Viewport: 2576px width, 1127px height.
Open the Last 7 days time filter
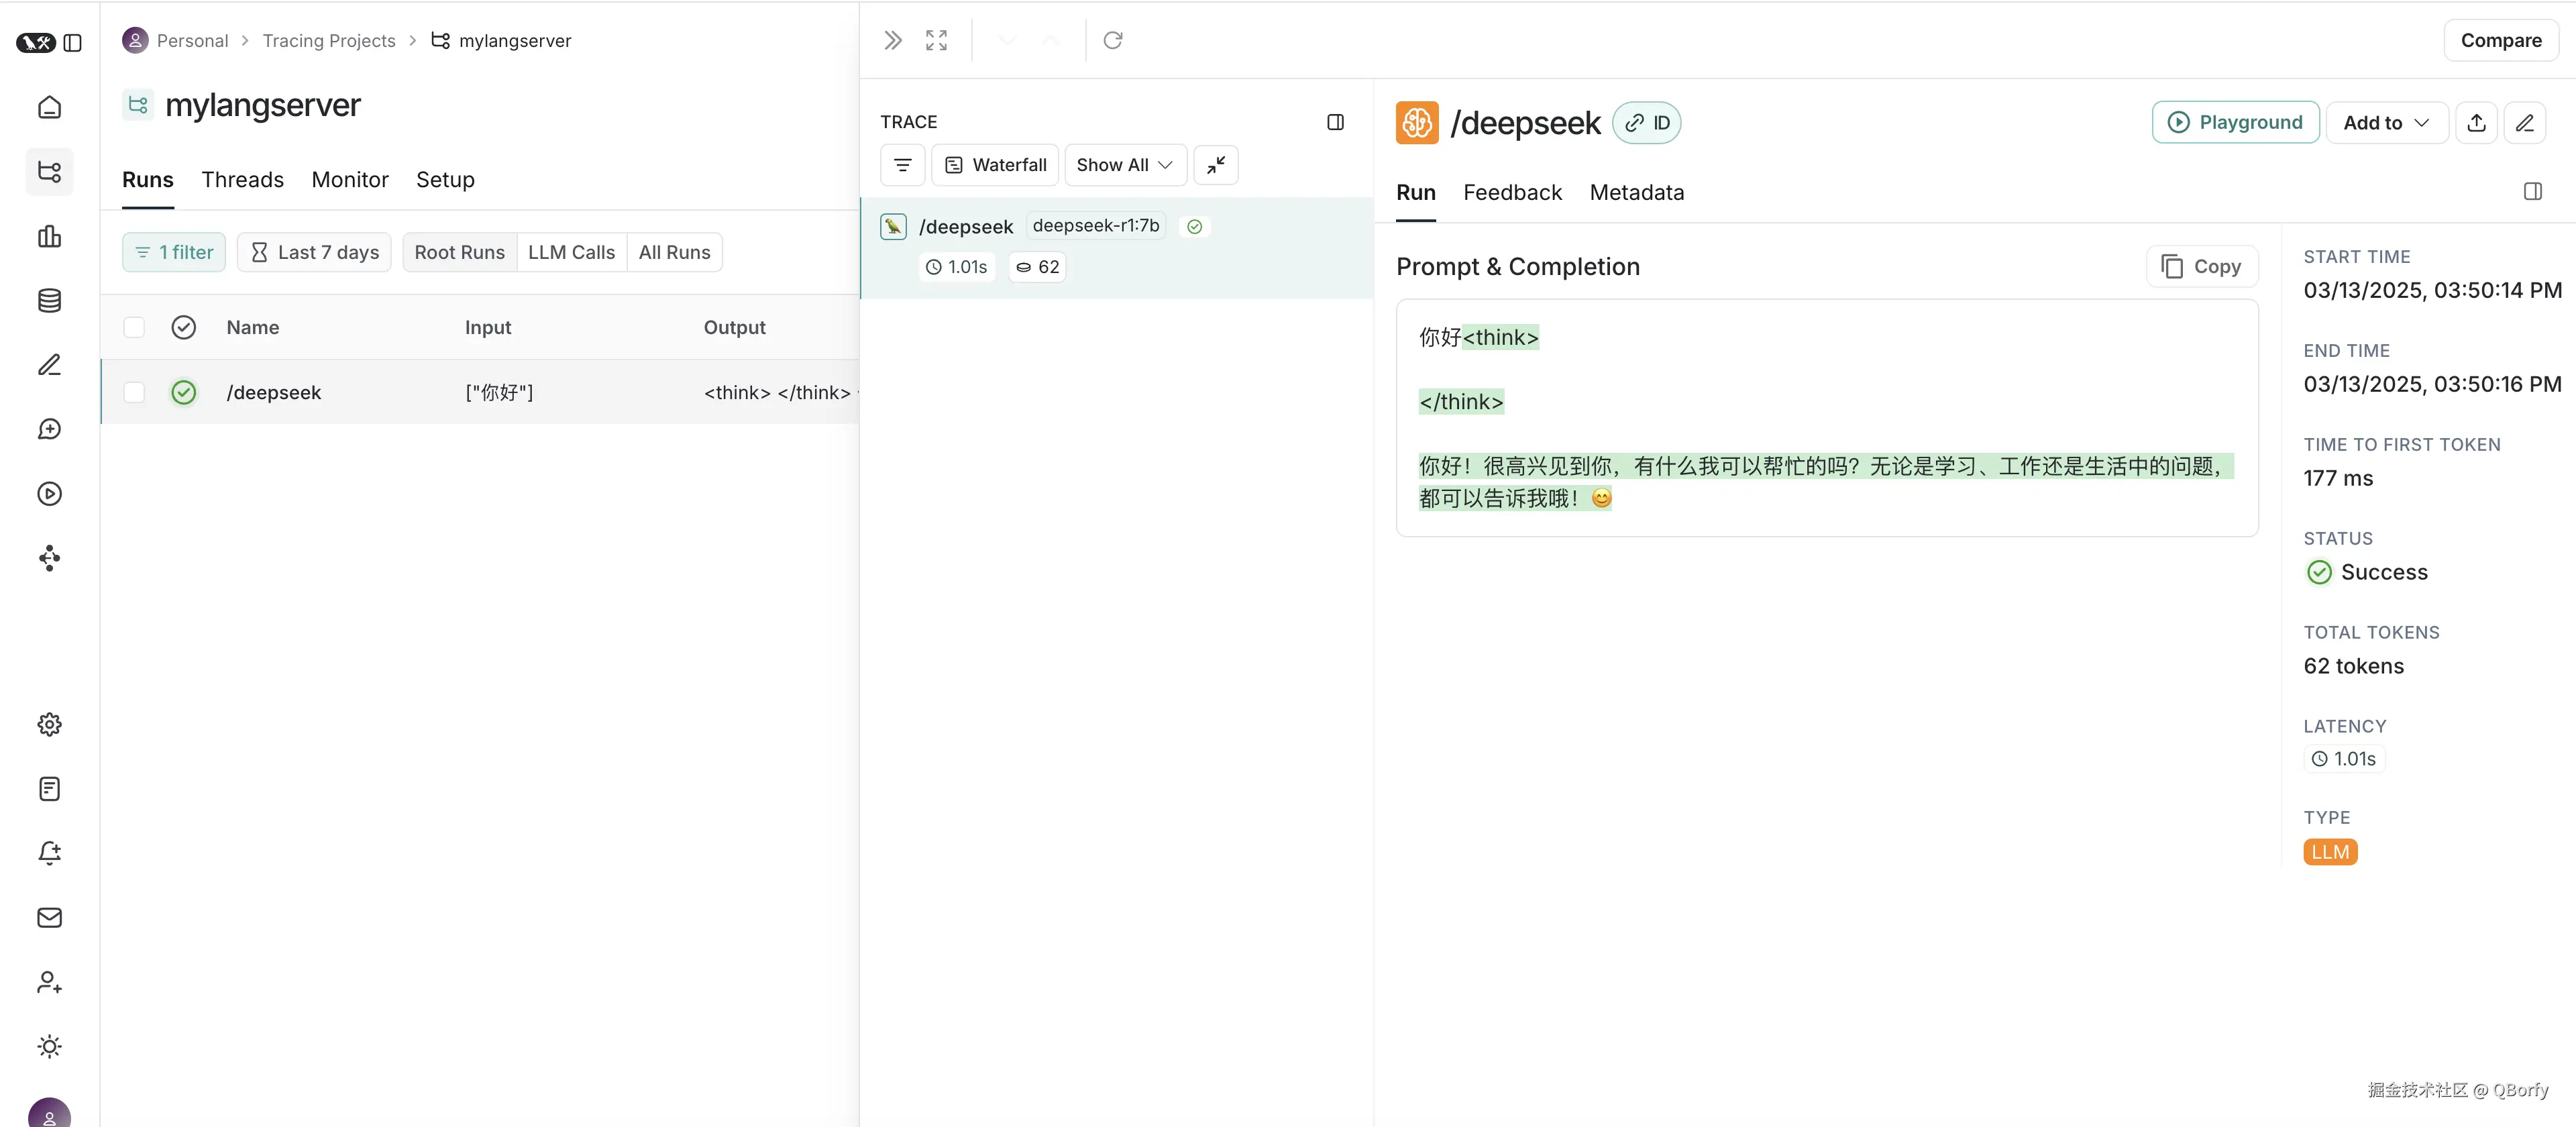click(314, 253)
